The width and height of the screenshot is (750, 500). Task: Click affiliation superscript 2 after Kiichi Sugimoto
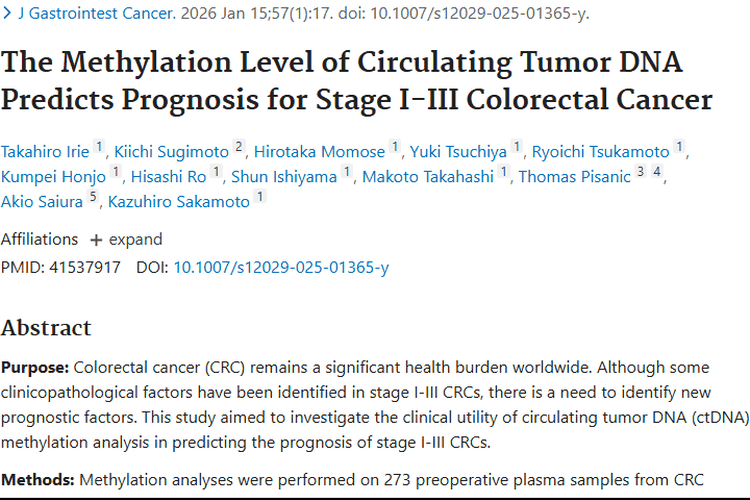pyautogui.click(x=239, y=148)
